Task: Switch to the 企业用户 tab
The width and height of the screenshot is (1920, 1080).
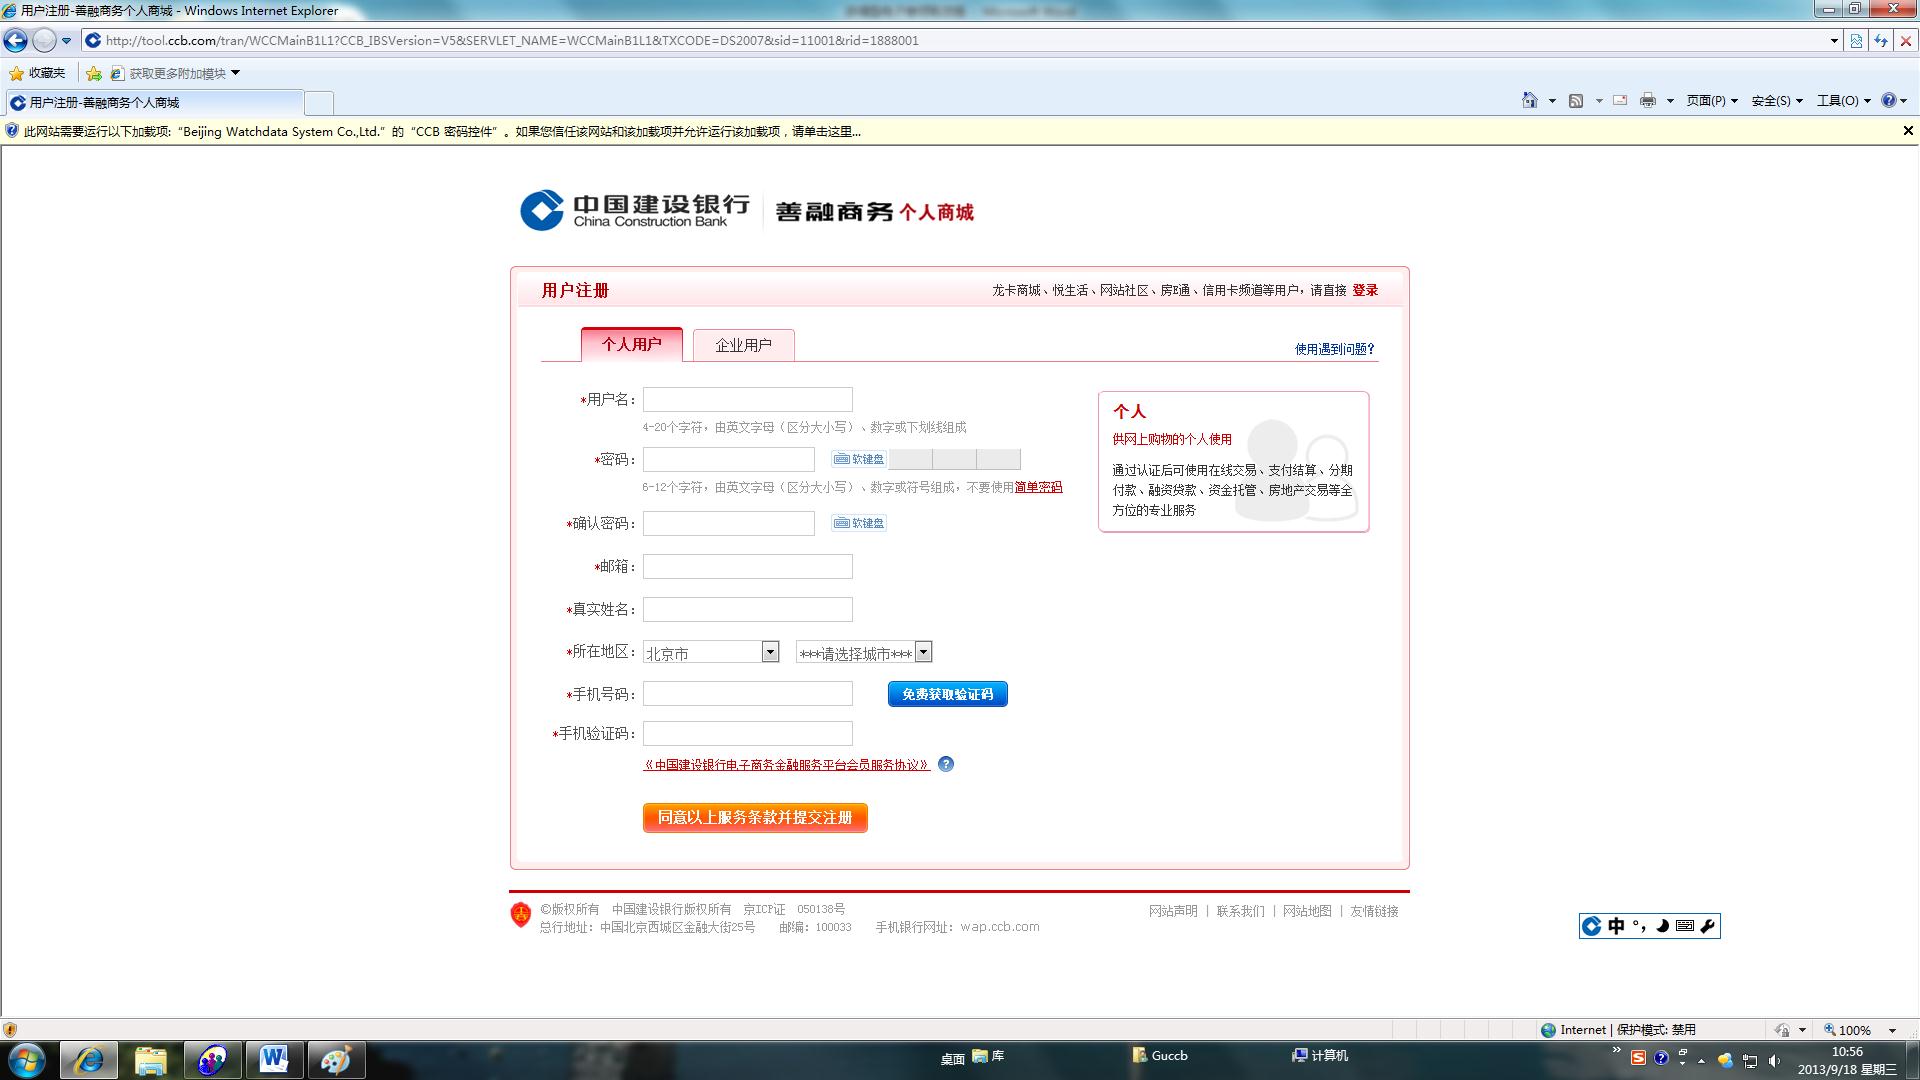Action: click(743, 345)
